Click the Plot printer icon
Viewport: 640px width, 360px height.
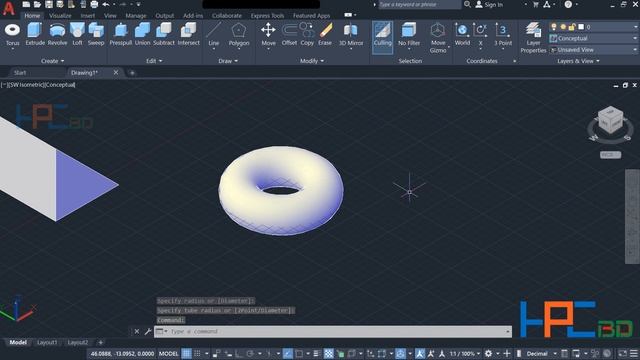tap(94, 4)
